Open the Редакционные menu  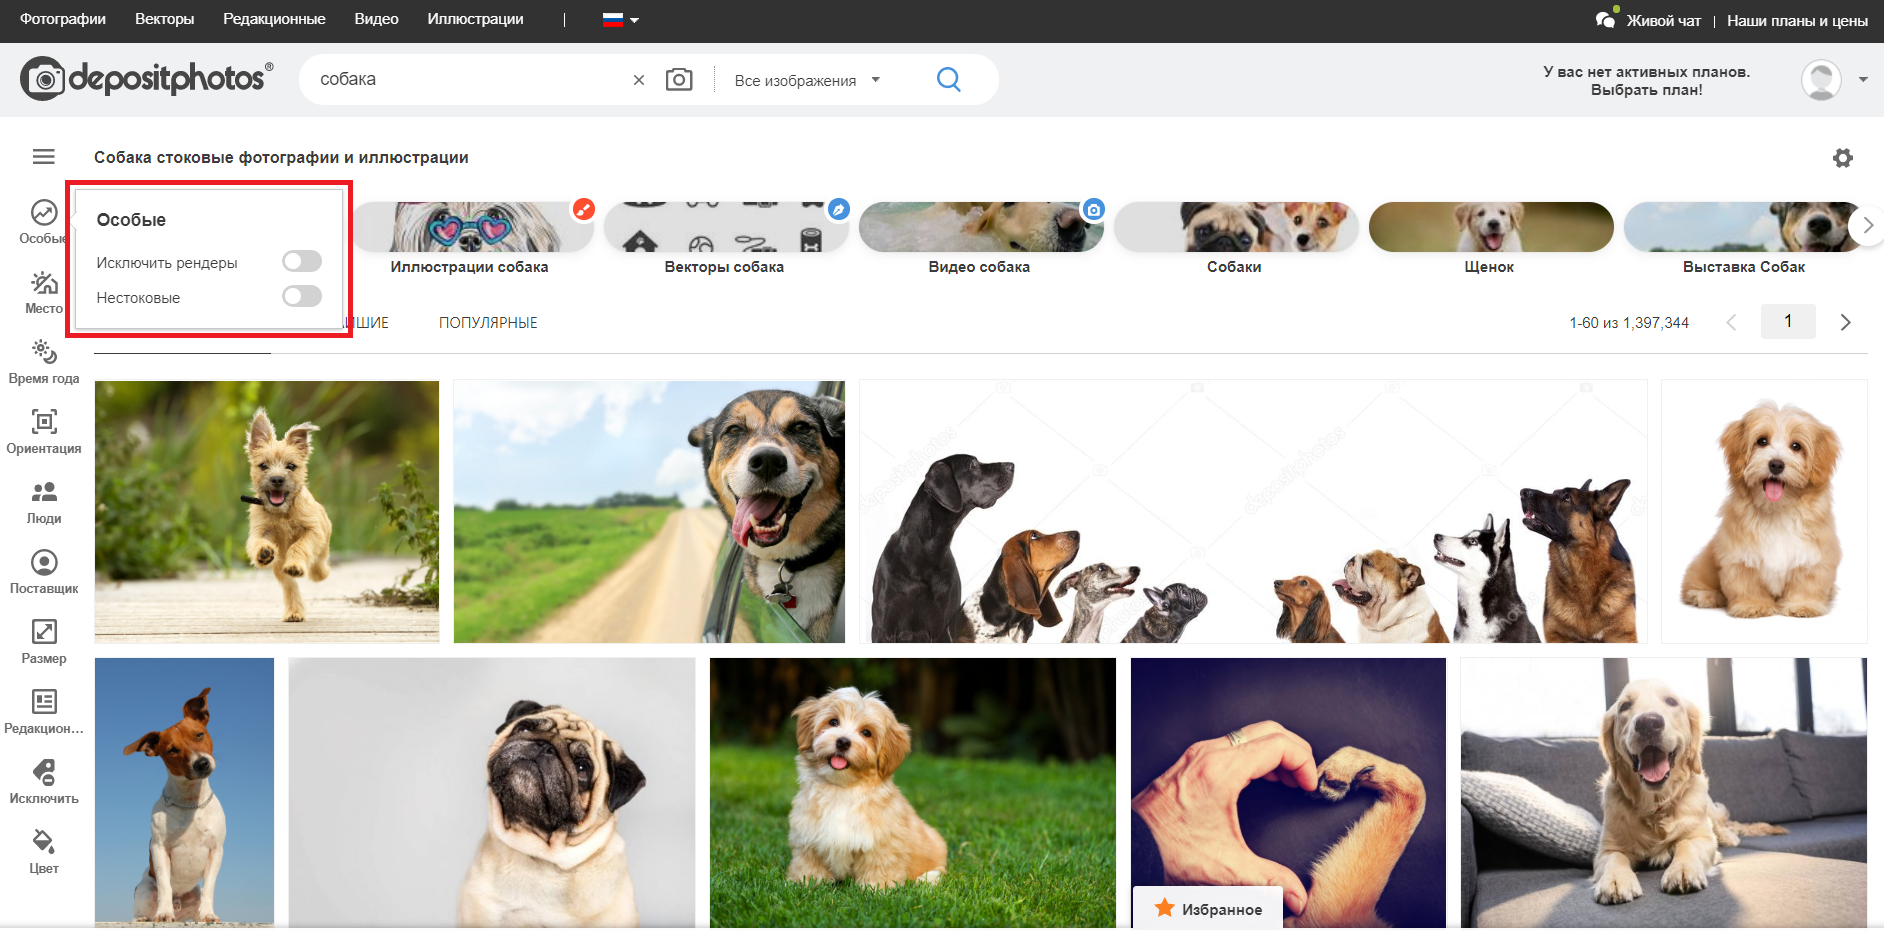click(x=274, y=19)
